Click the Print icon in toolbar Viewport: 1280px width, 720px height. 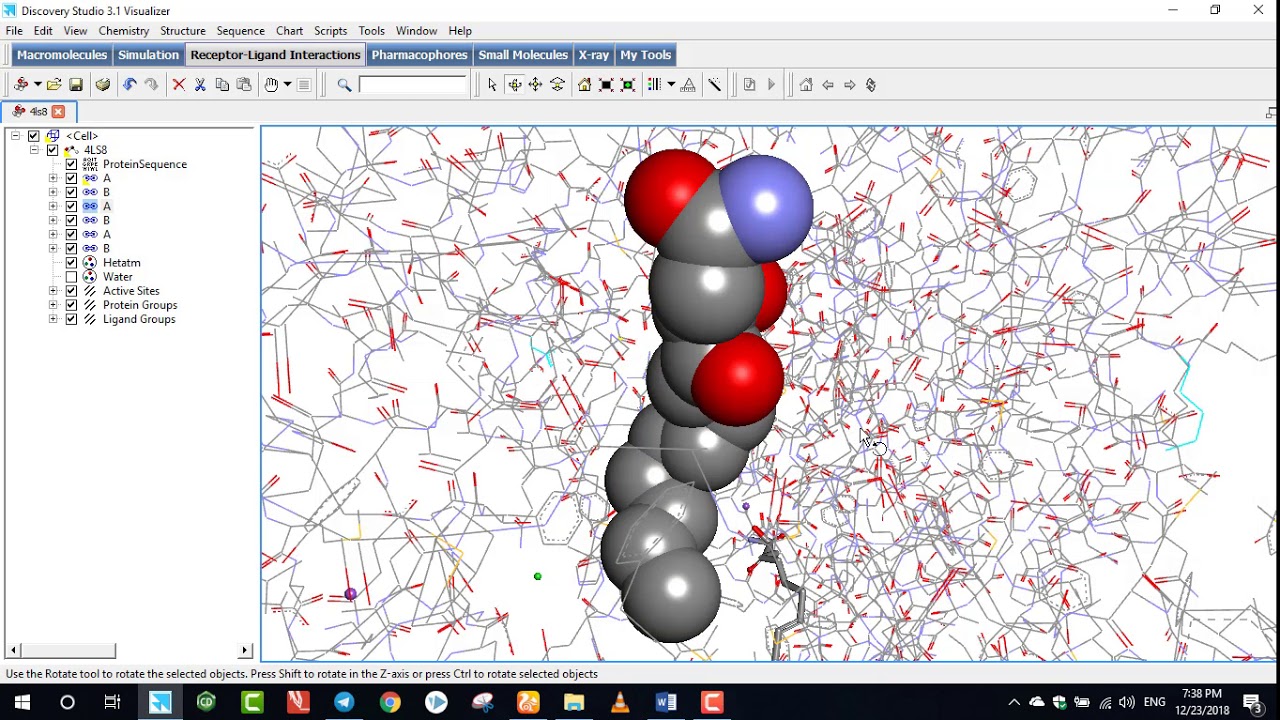(103, 85)
